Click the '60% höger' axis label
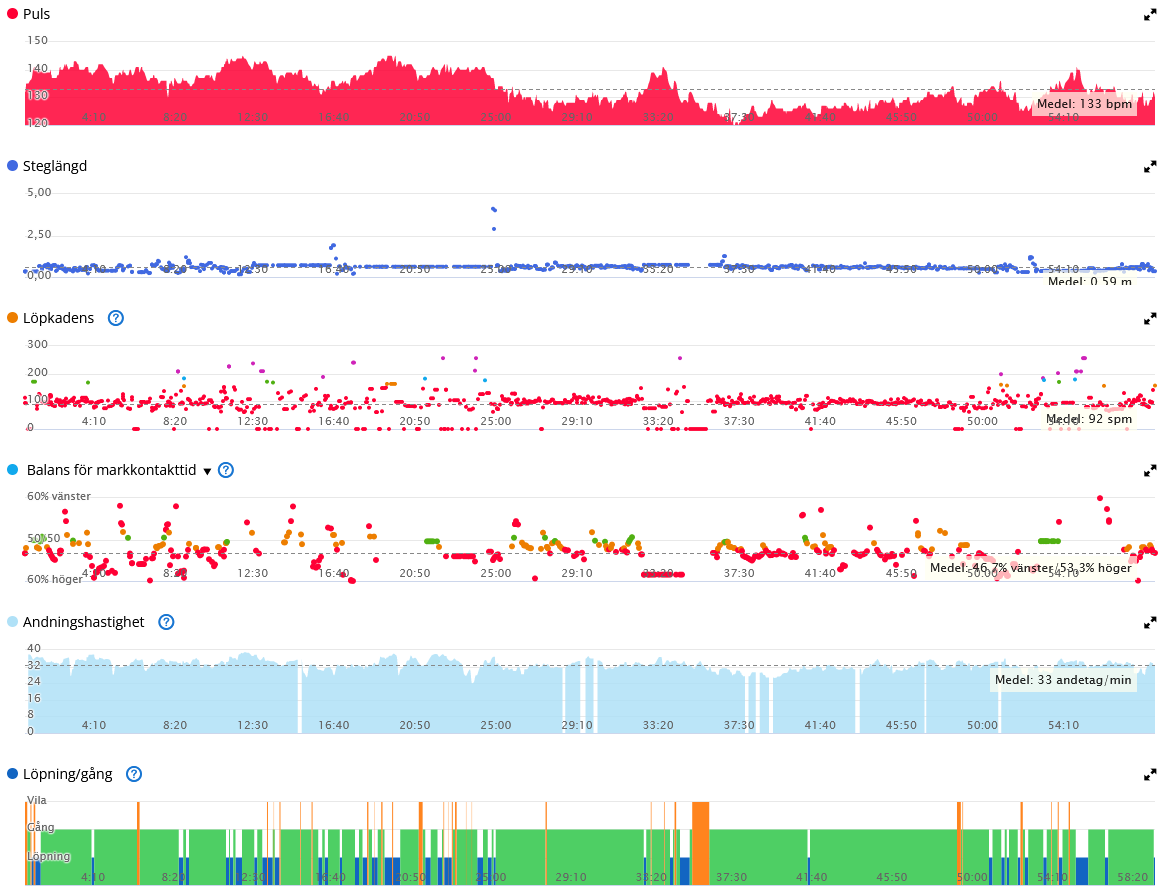Viewport: 1166px width, 896px height. [x=55, y=579]
